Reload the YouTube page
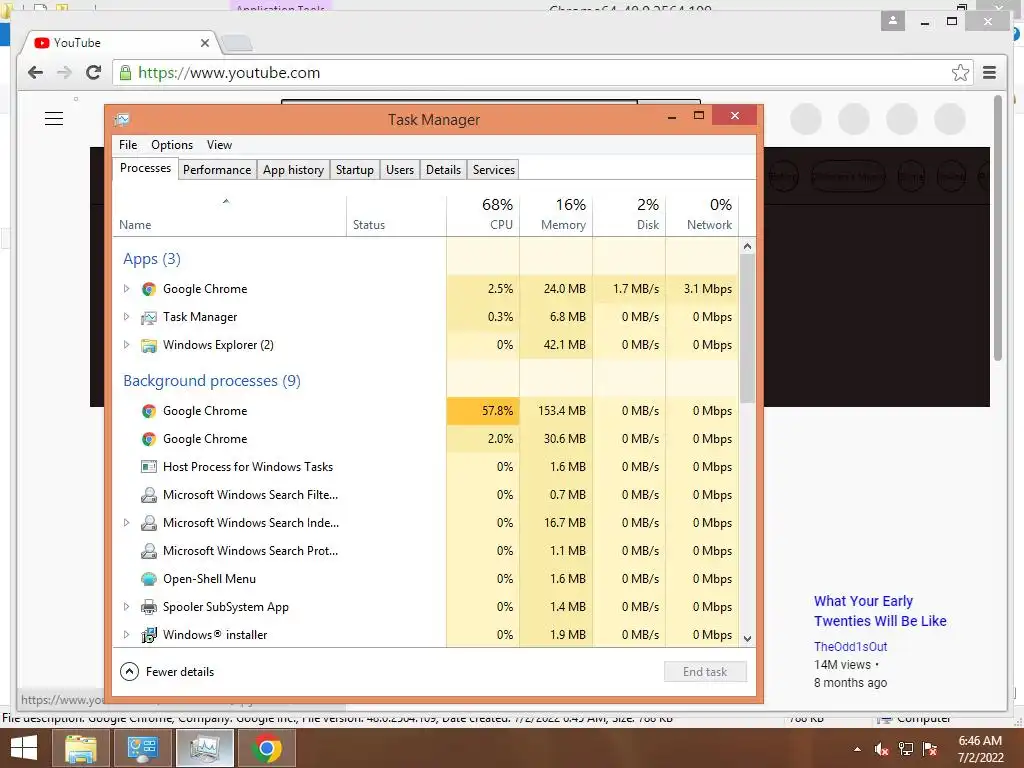The image size is (1024, 768). click(93, 72)
